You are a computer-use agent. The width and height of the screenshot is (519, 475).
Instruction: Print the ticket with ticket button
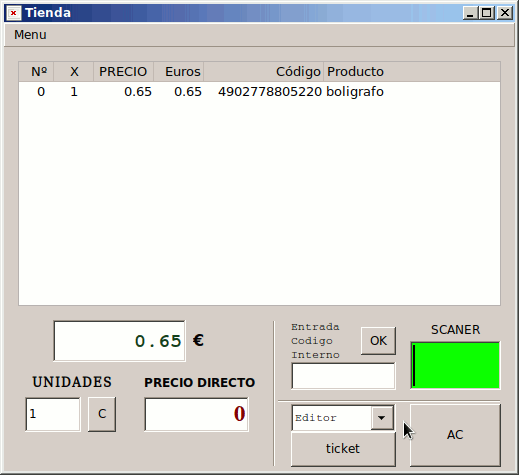[x=343, y=449]
